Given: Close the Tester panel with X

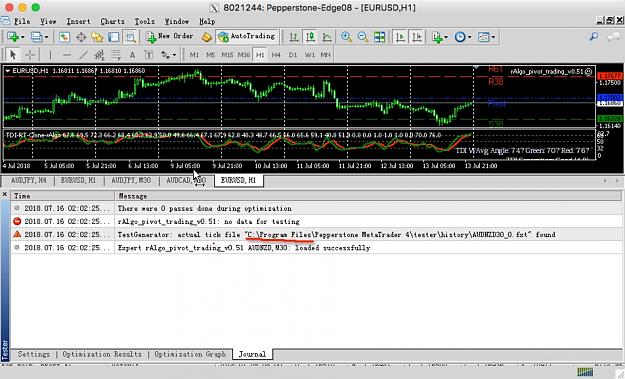Looking at the screenshot, I should pyautogui.click(x=5, y=194).
